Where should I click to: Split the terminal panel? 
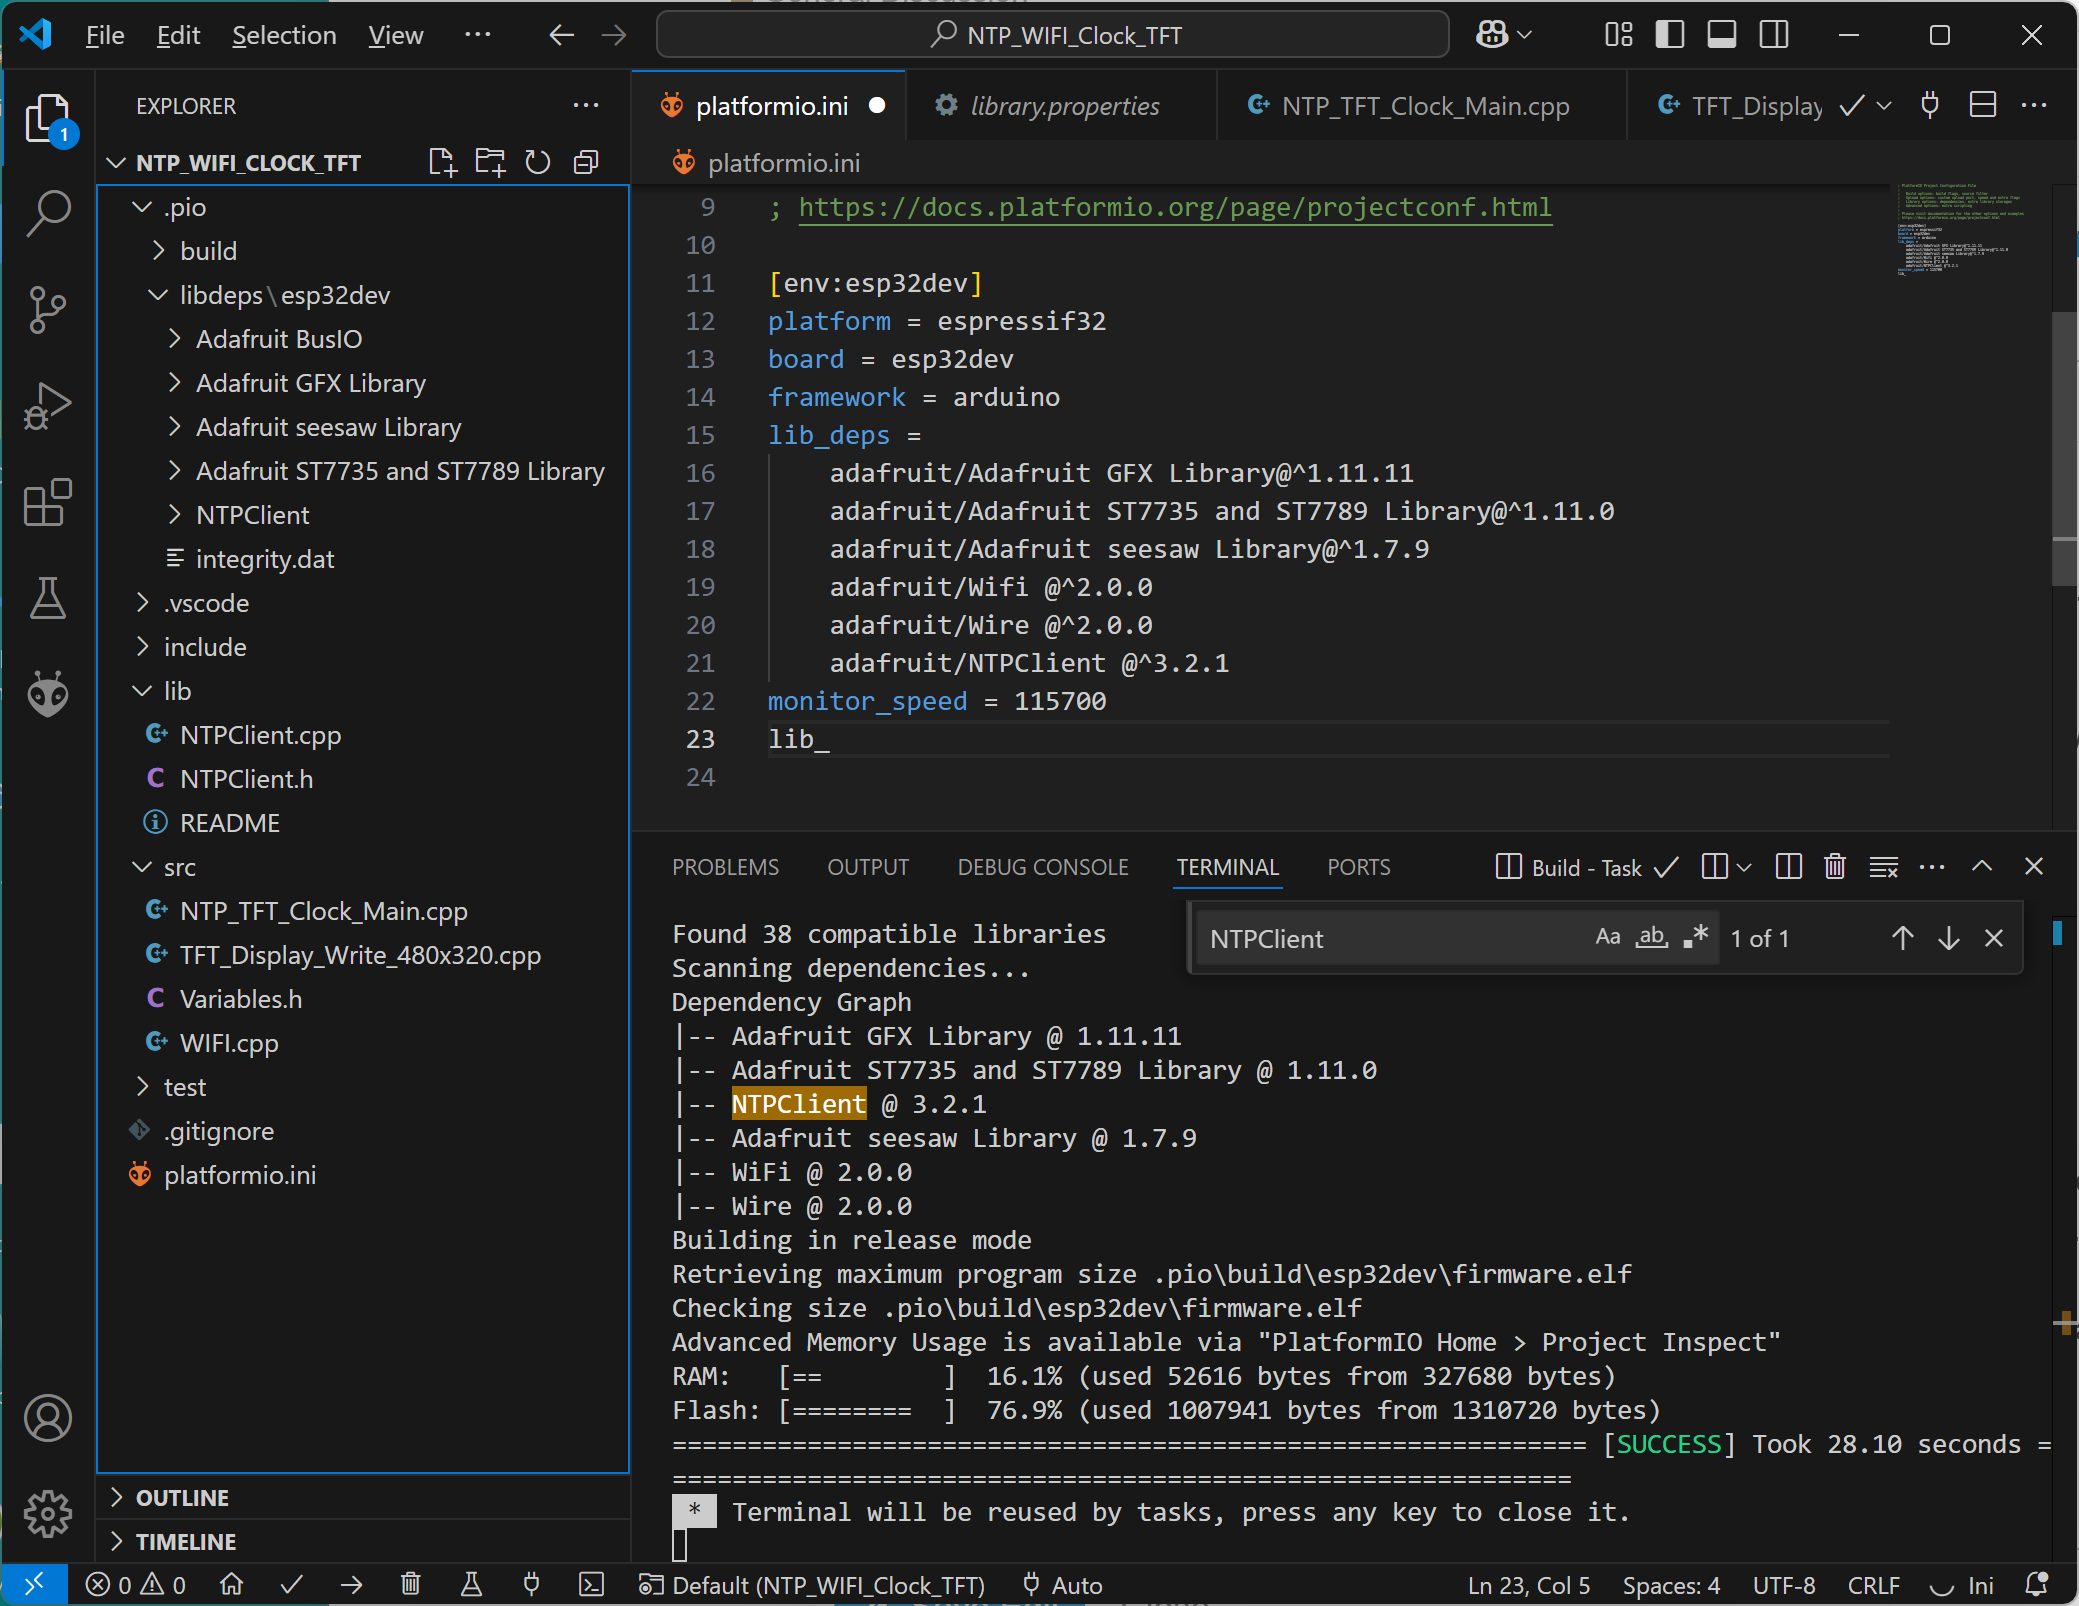click(x=1789, y=867)
